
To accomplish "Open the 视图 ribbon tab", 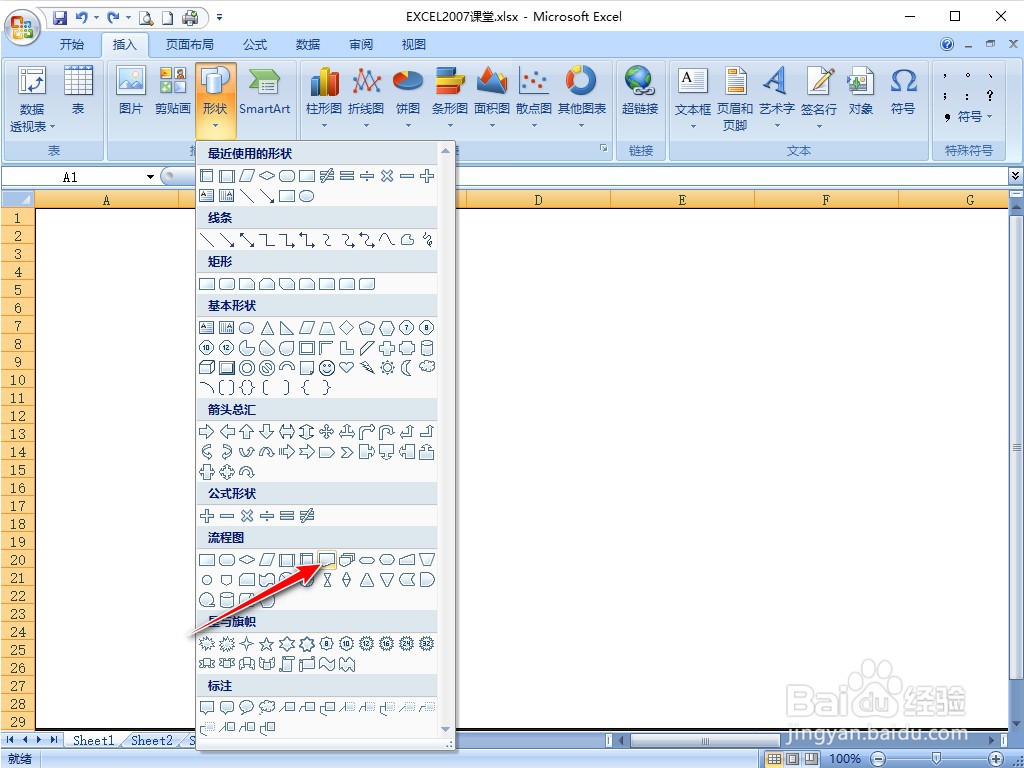I will click(413, 44).
